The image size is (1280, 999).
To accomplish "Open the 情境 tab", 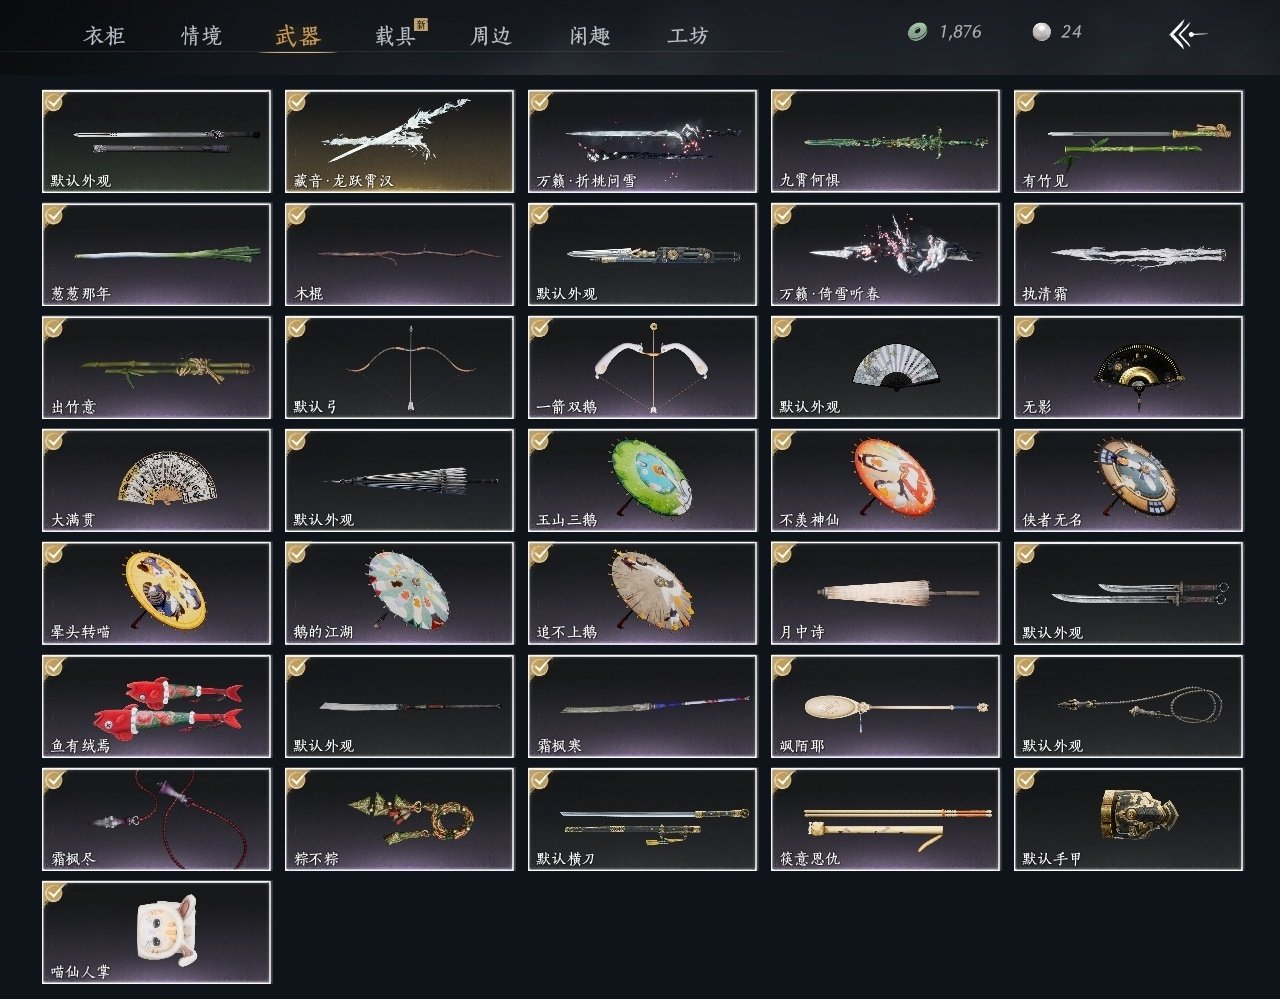I will click(201, 36).
